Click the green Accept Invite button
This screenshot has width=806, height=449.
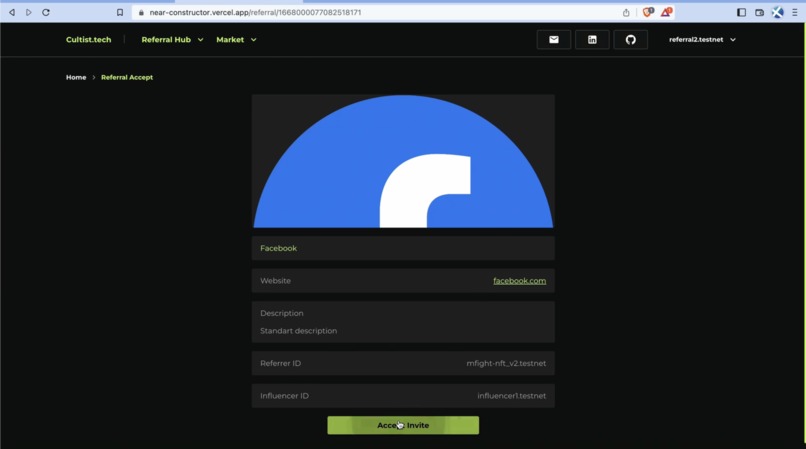(403, 425)
